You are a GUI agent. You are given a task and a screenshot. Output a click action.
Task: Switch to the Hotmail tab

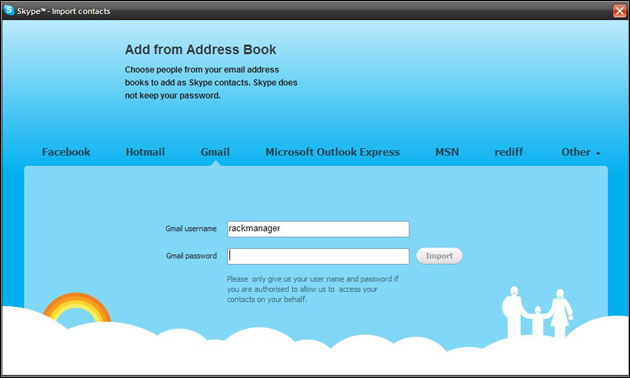145,152
